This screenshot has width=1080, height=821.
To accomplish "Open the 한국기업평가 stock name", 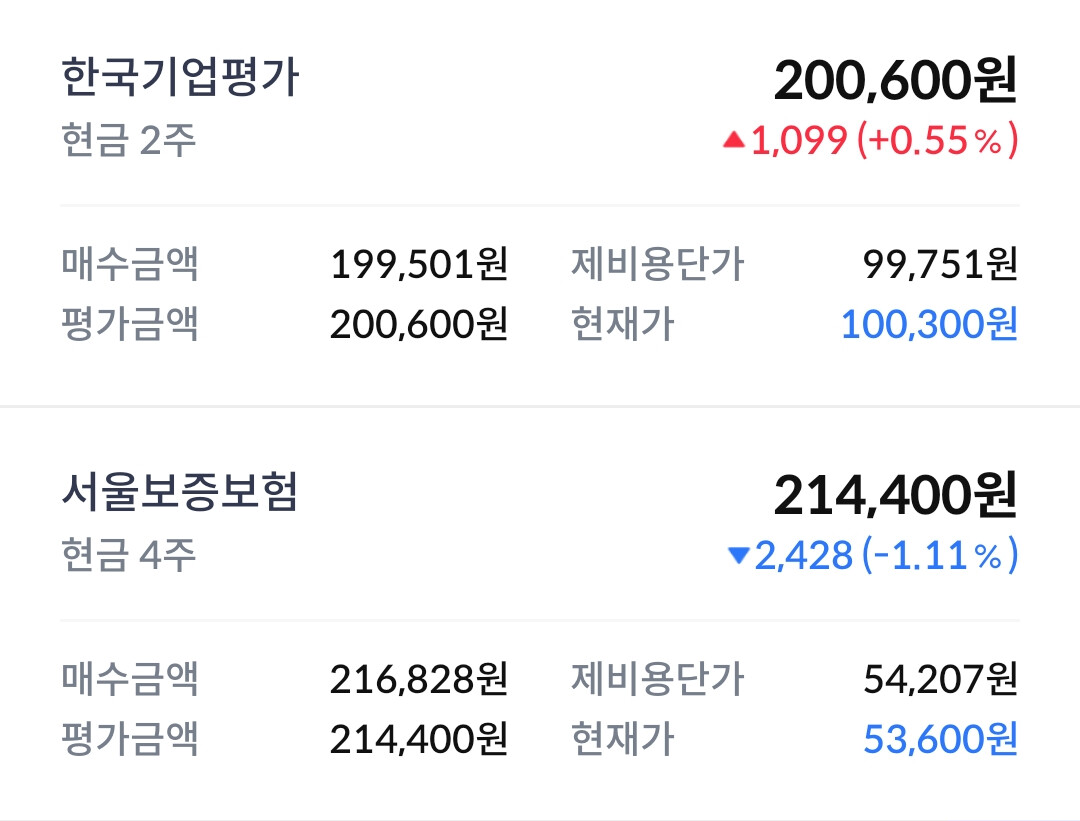I will coord(180,78).
